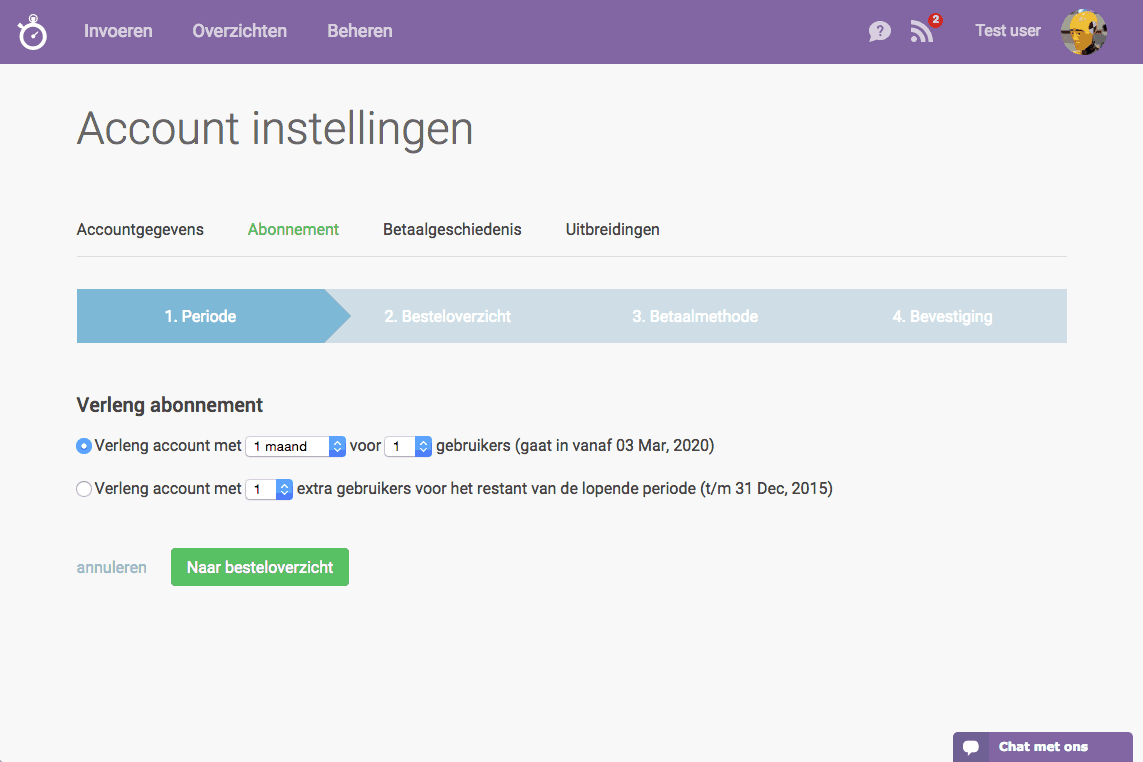Click the stopwatch logo icon
Viewport: 1143px width, 762px height.
click(32, 32)
